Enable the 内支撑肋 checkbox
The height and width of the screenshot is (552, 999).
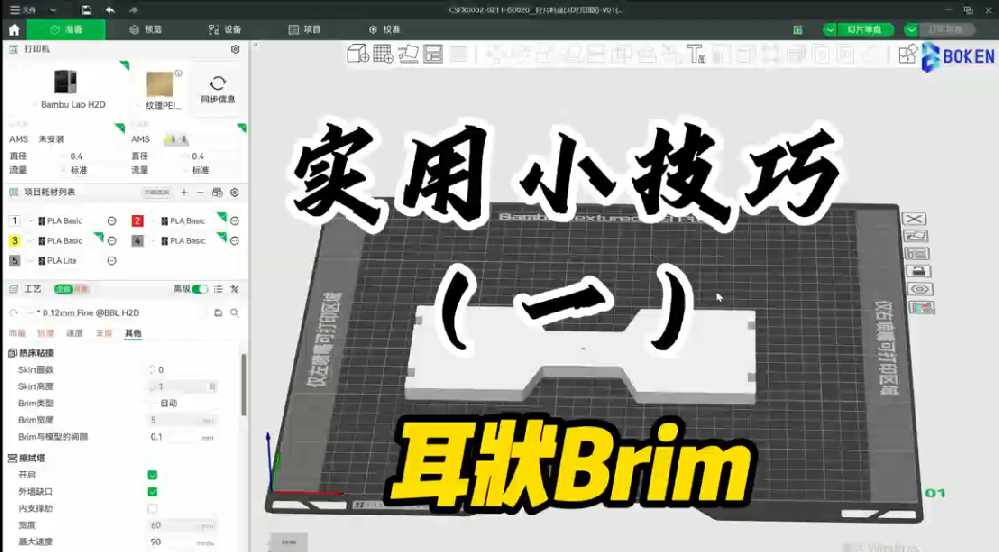click(x=152, y=508)
